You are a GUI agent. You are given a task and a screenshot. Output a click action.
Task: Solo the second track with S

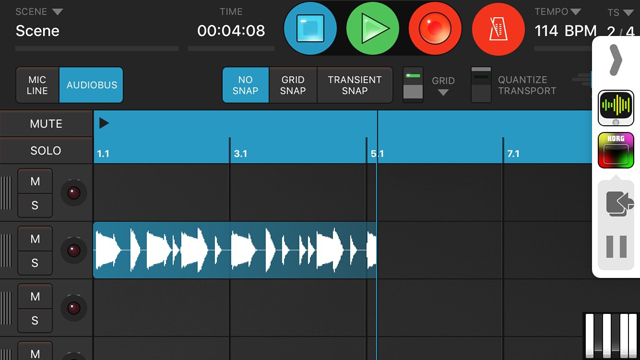35,263
